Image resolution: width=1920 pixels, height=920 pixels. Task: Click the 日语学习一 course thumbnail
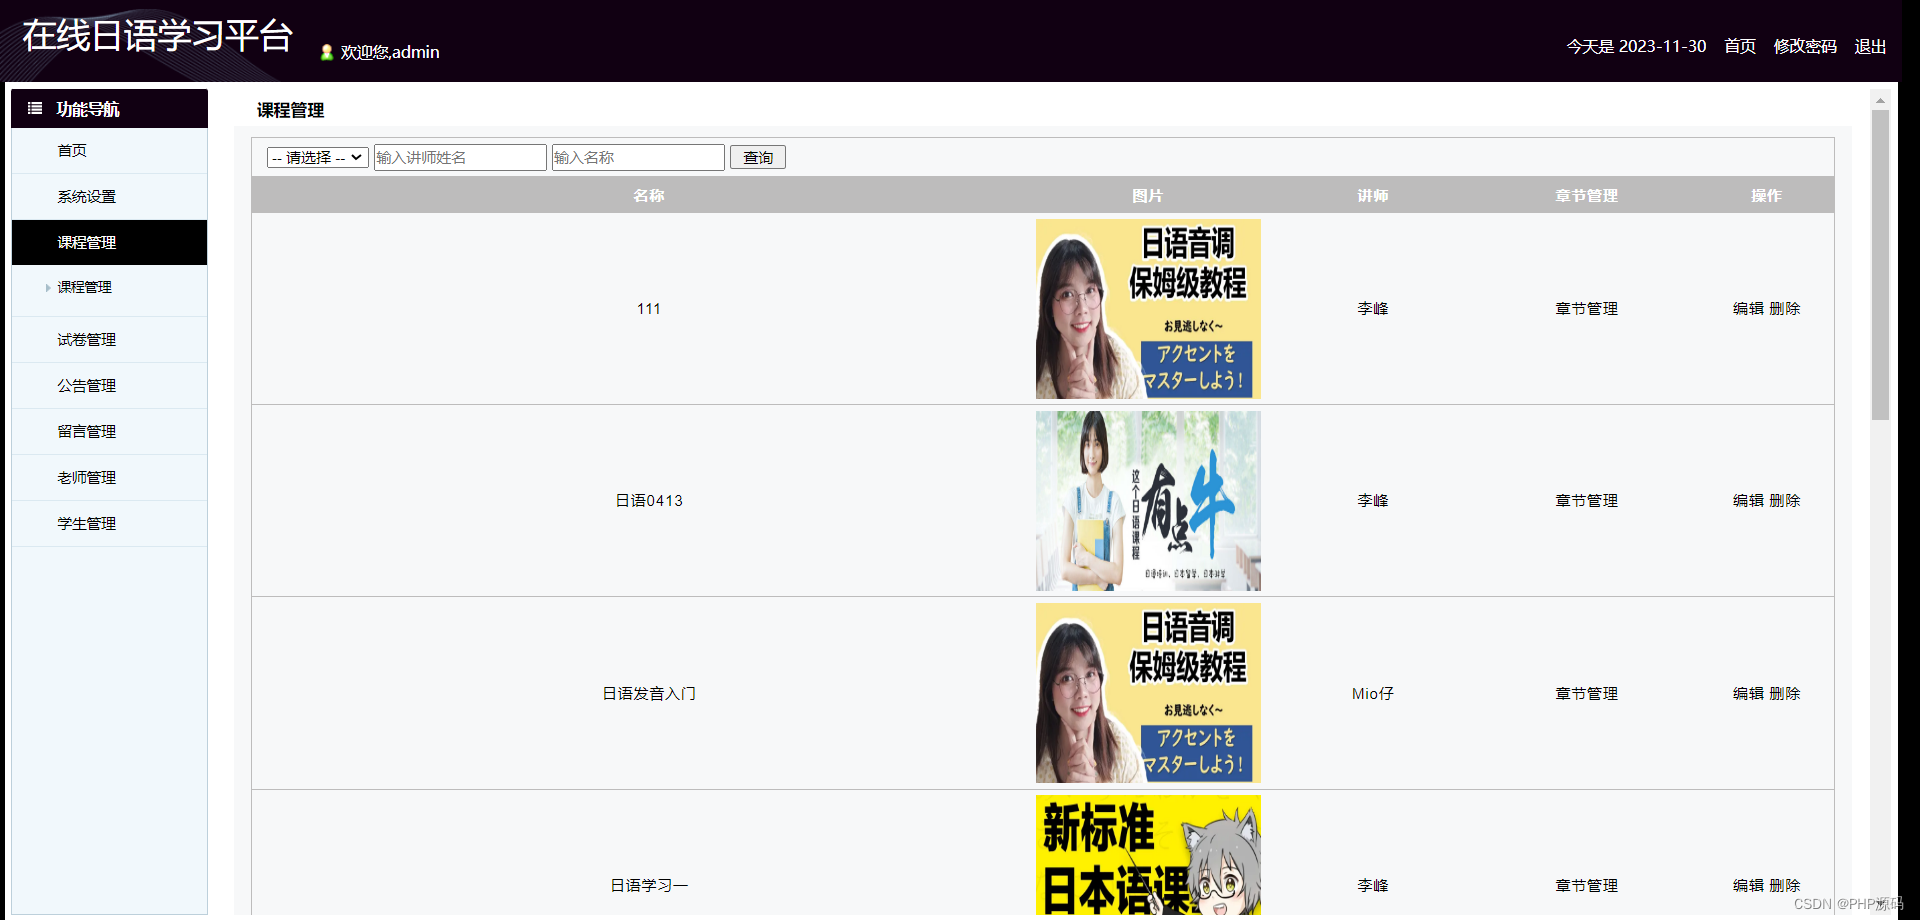tap(1148, 855)
